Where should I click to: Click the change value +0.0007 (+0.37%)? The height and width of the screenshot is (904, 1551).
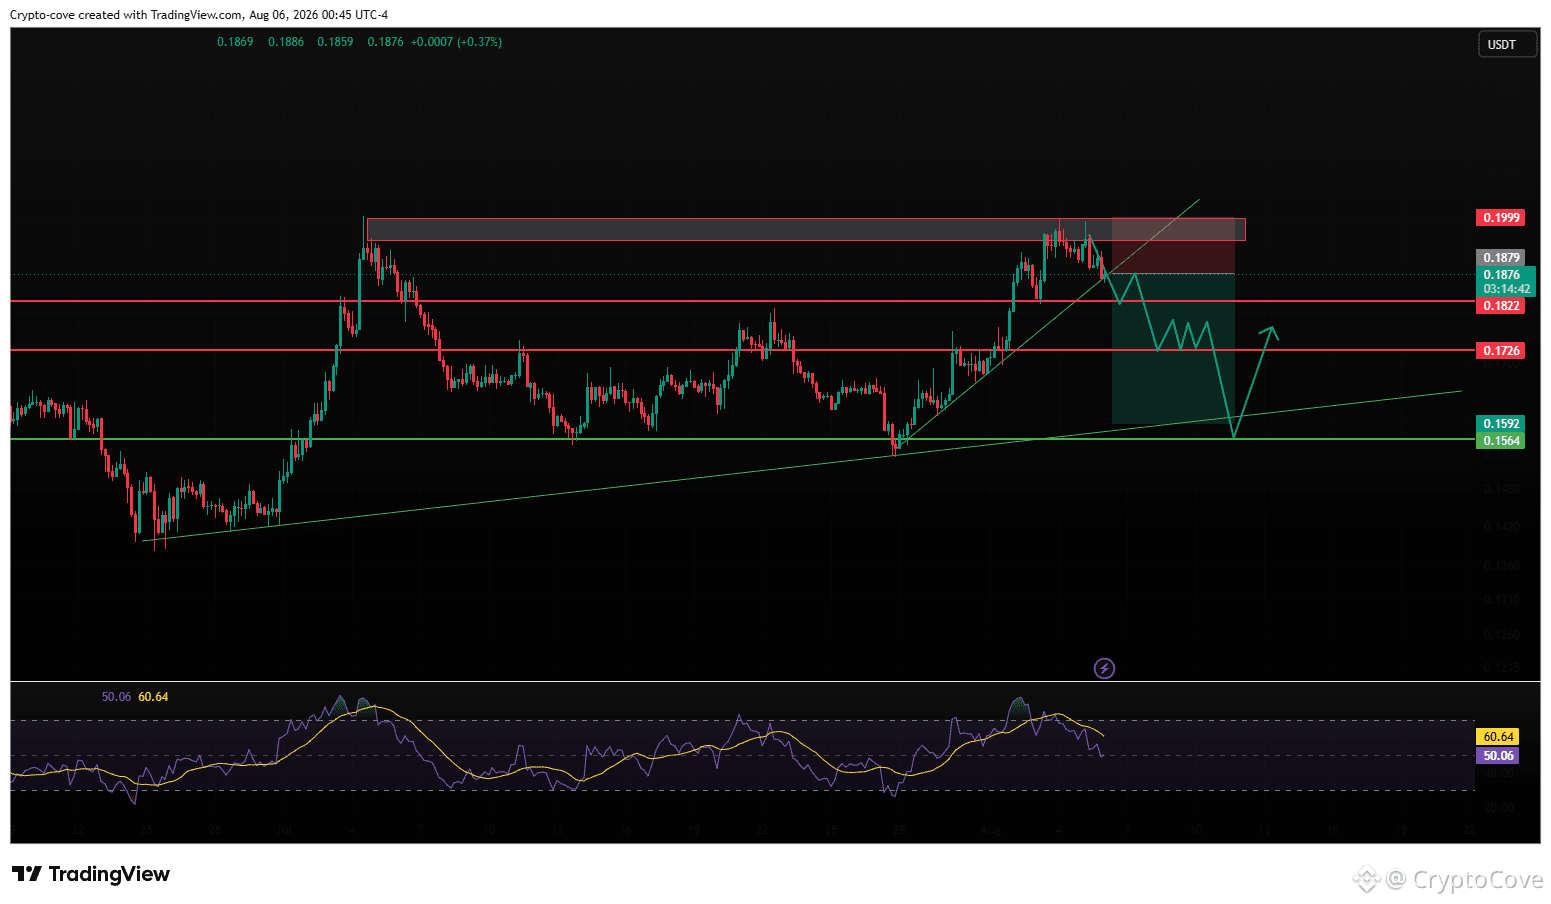click(456, 42)
